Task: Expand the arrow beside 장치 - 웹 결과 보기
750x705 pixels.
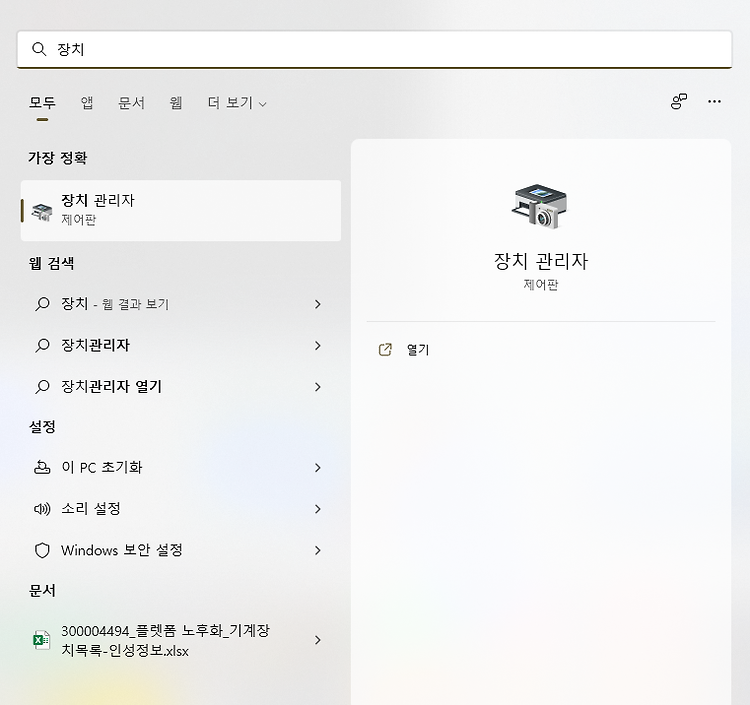Action: click(318, 304)
